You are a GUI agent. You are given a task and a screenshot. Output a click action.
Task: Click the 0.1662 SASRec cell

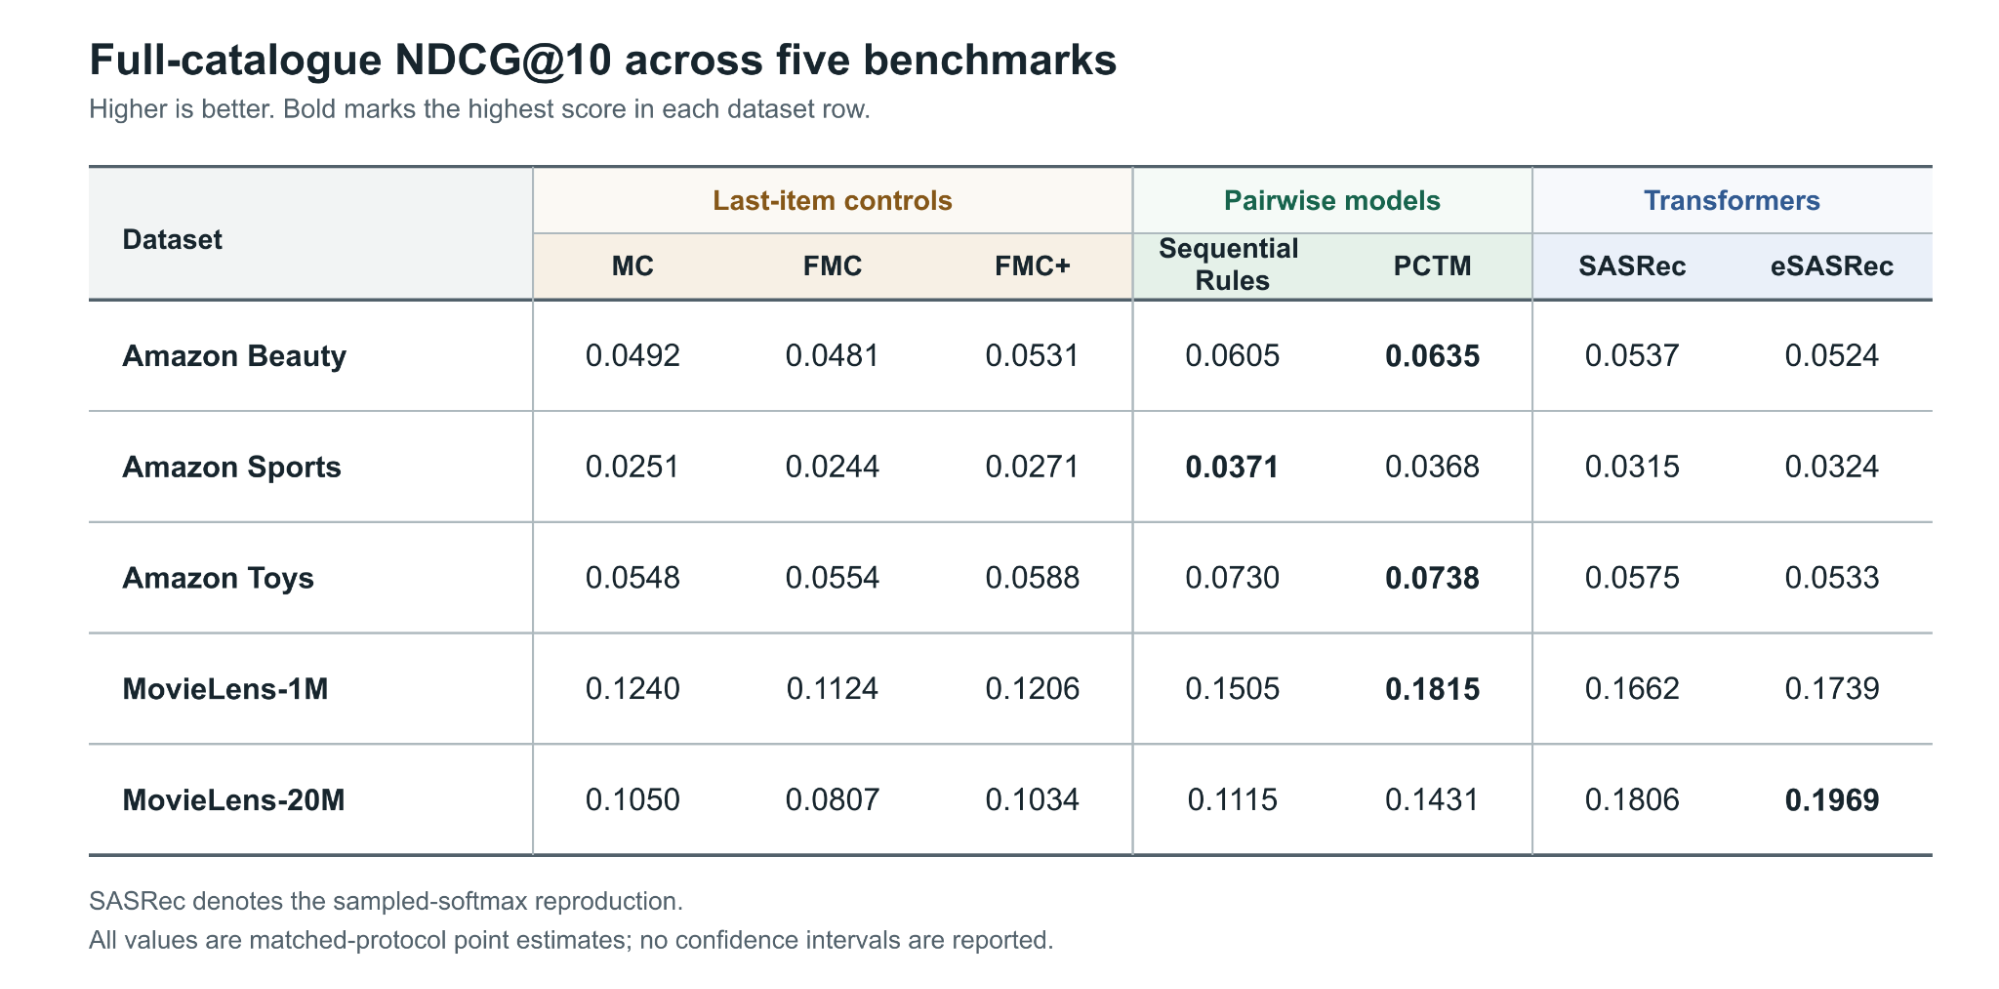[1632, 689]
